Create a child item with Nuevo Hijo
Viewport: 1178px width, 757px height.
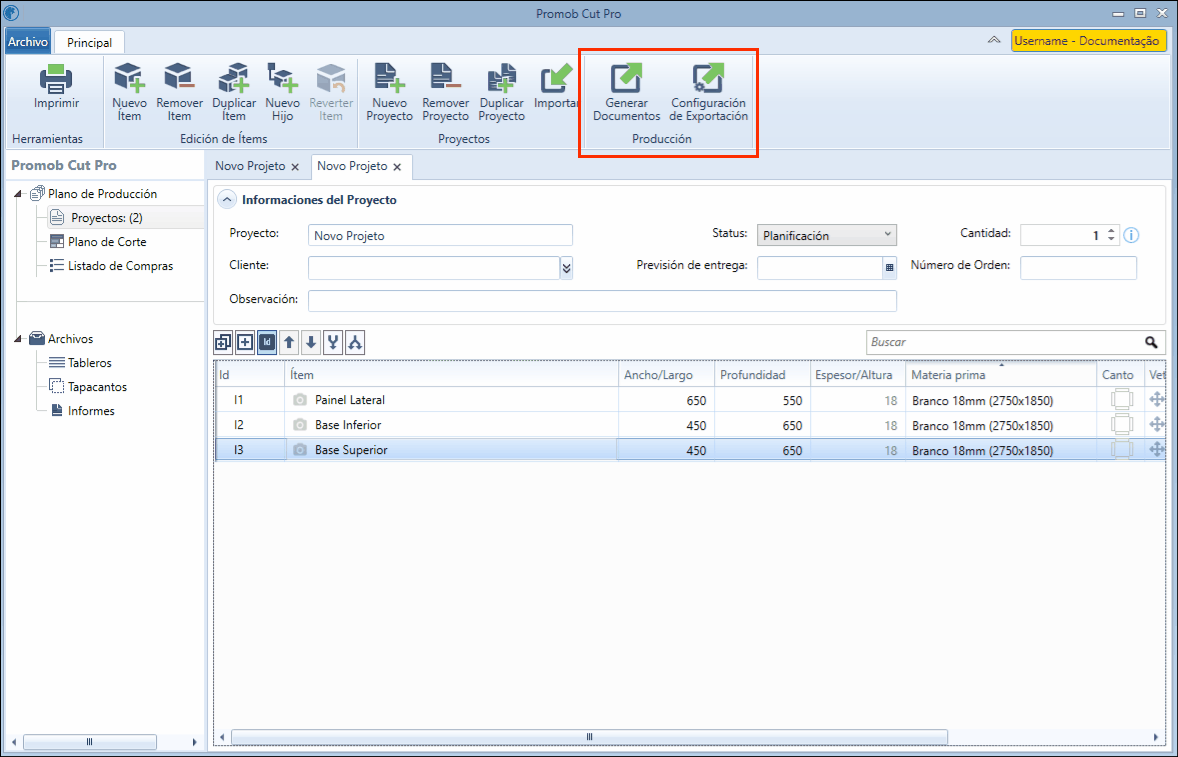click(x=282, y=92)
